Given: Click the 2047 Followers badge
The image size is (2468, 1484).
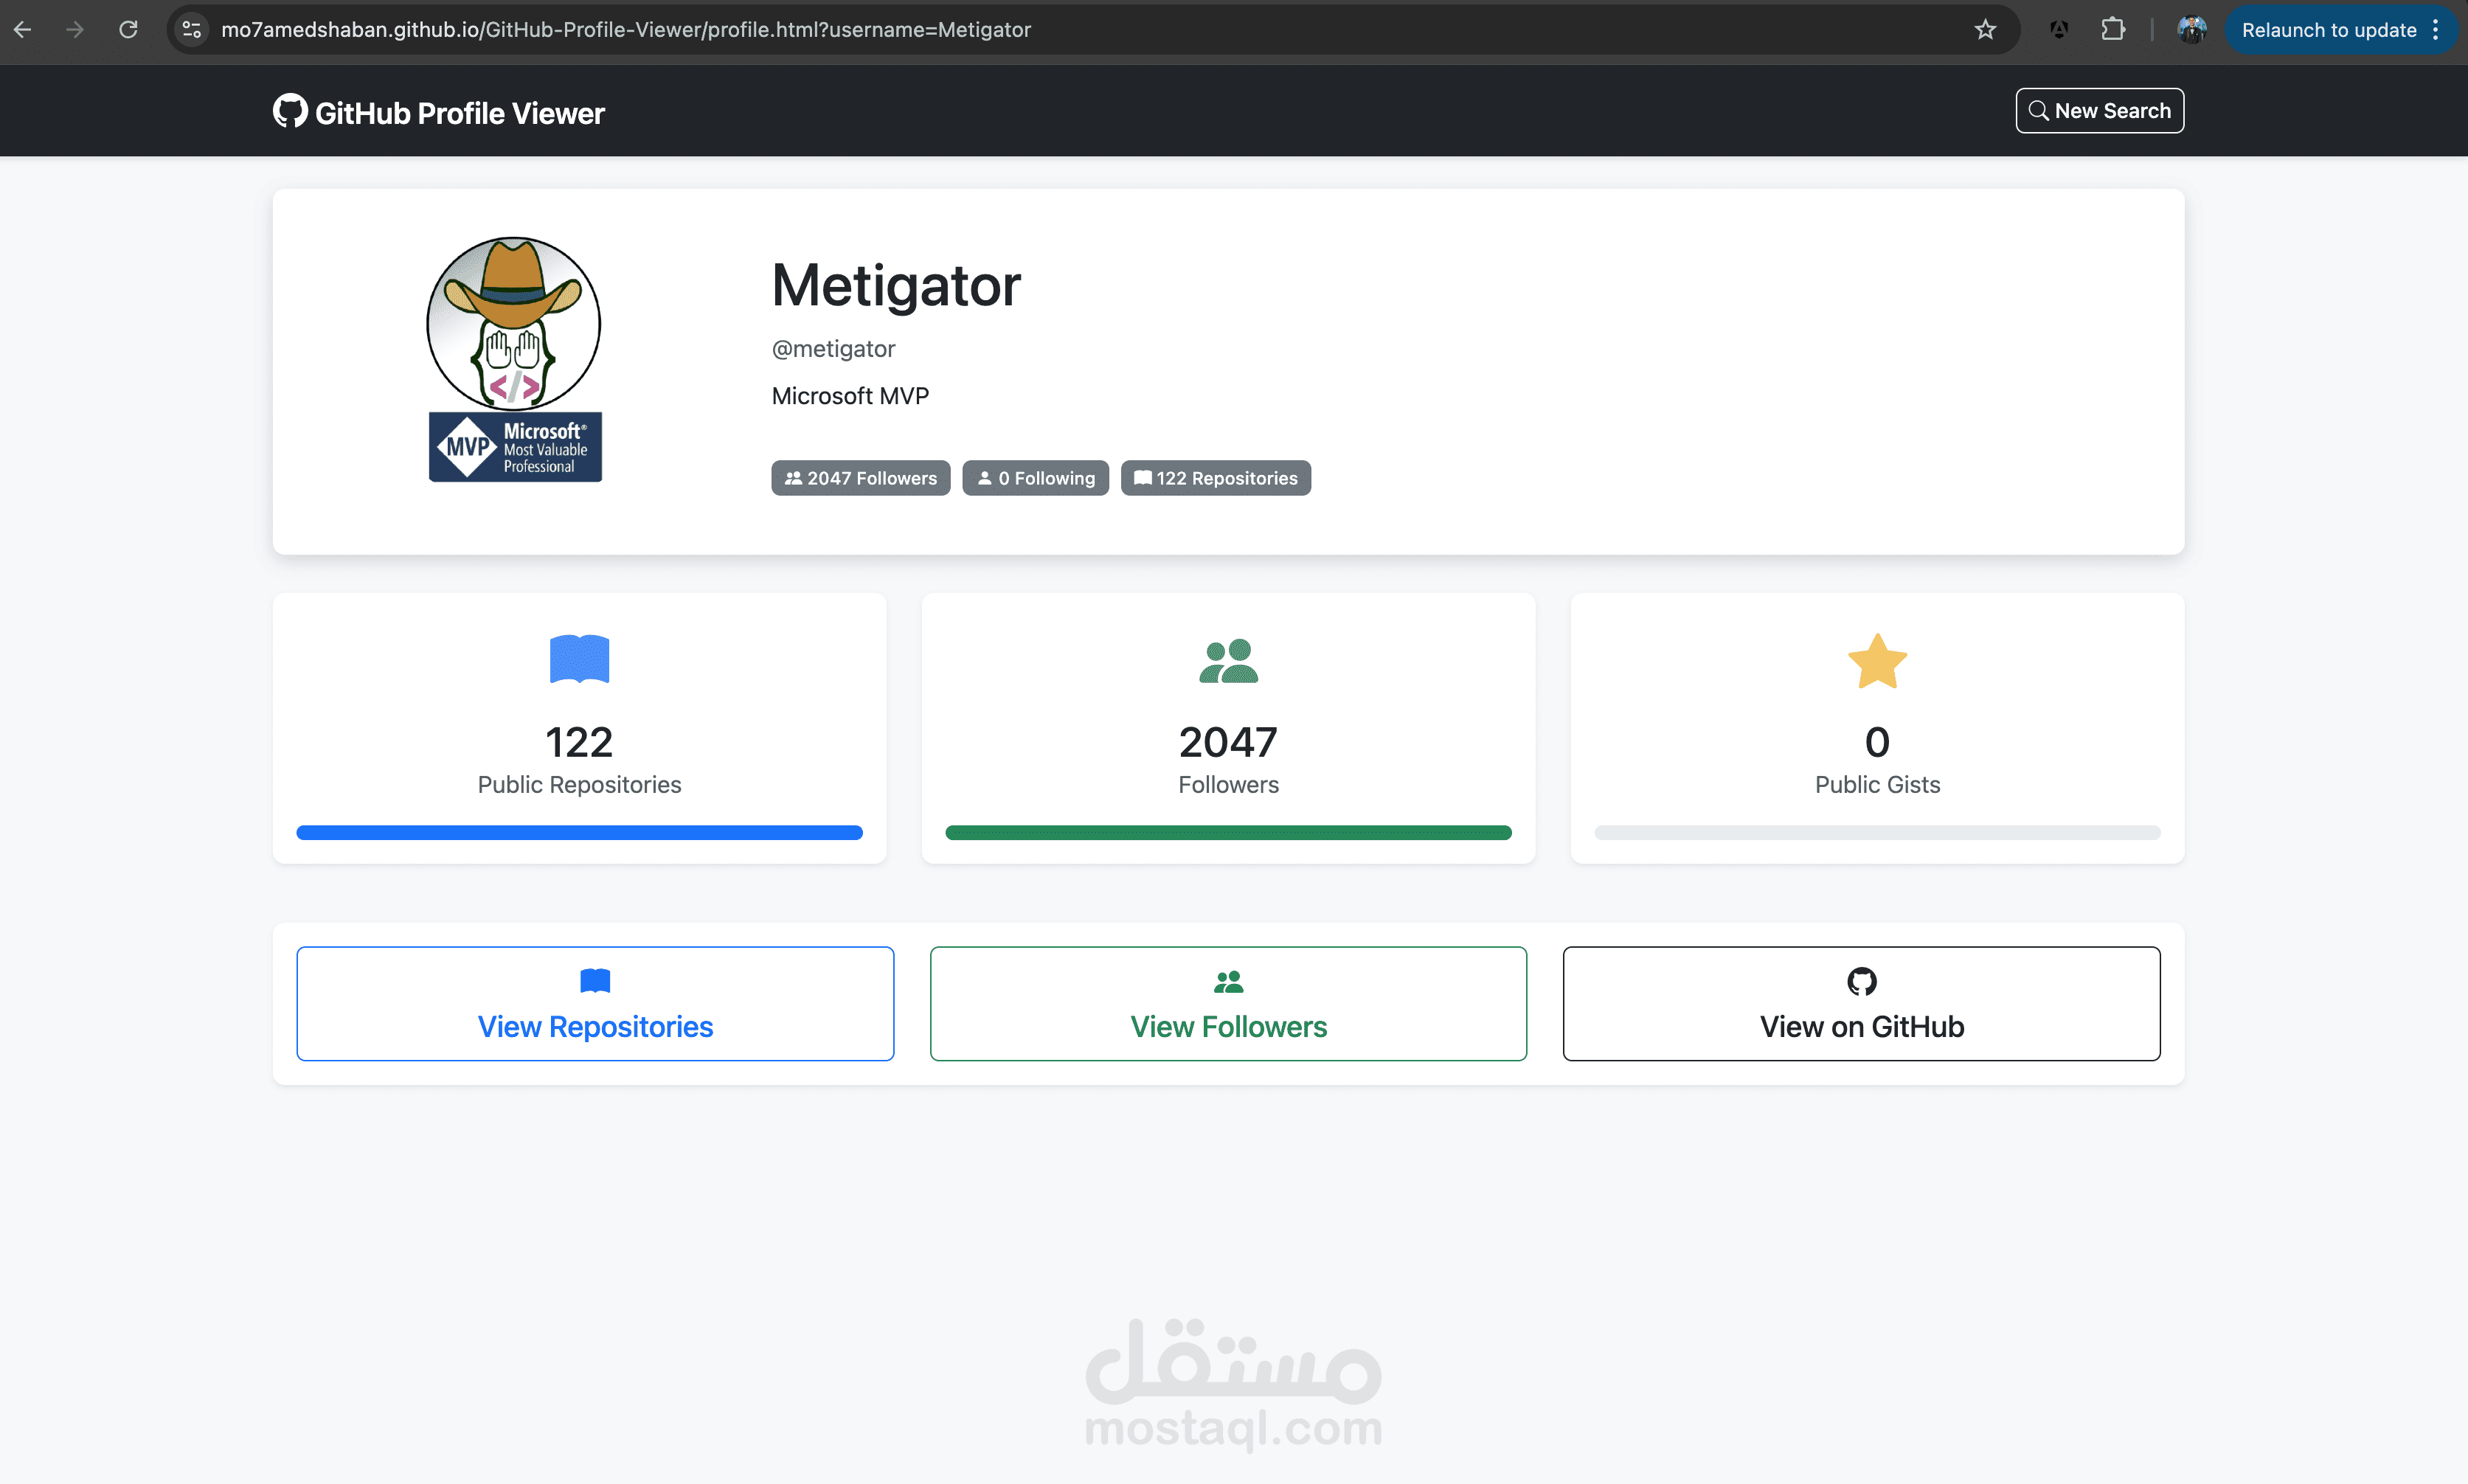Looking at the screenshot, I should (860, 478).
